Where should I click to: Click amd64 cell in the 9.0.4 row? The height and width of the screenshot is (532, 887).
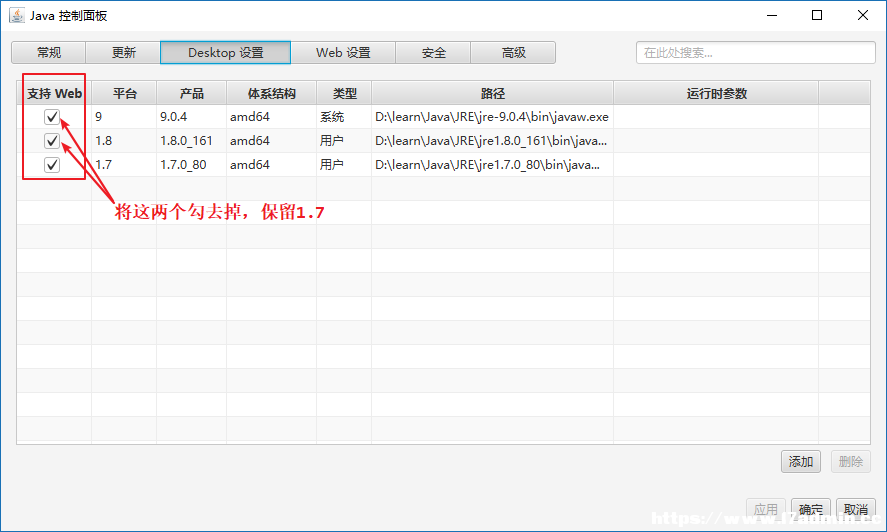(272, 117)
